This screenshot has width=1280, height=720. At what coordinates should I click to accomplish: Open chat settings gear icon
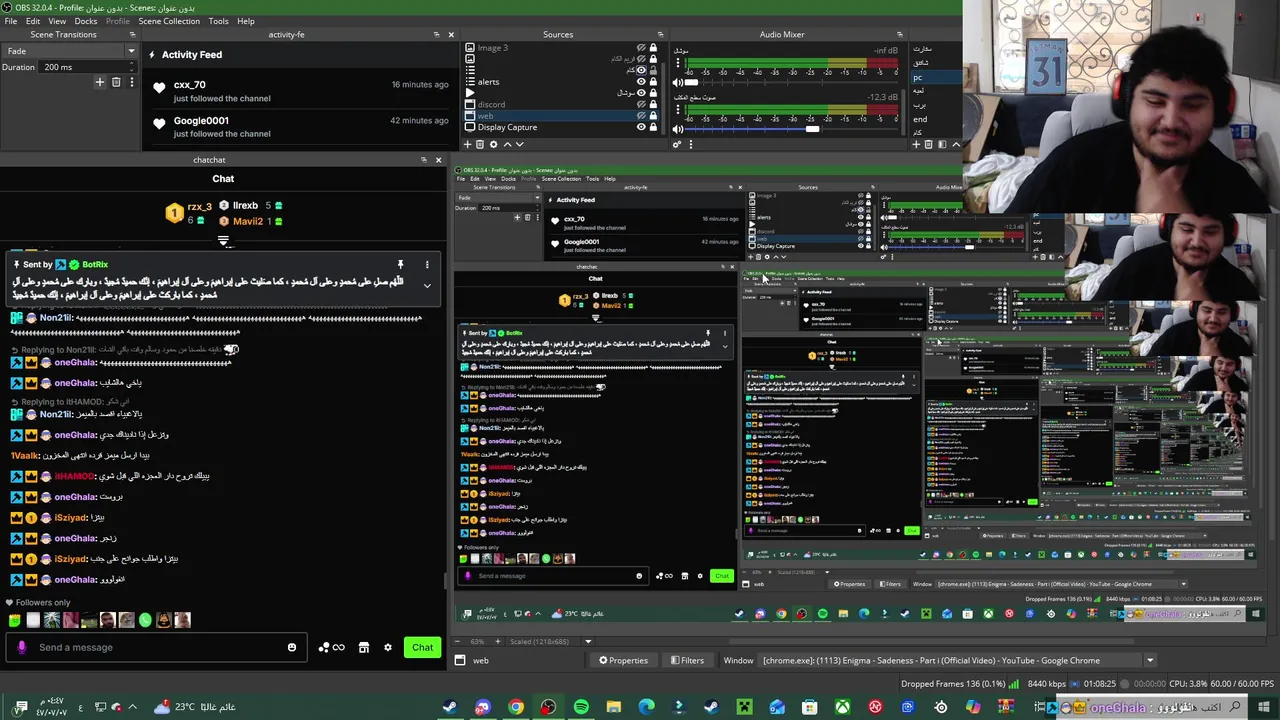point(388,647)
